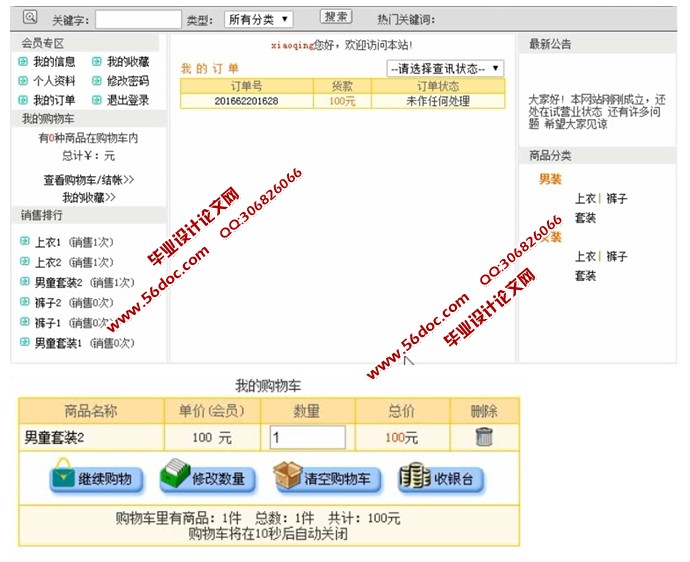Open order number 201662201628
This screenshot has height=562, width=690.
pyautogui.click(x=246, y=101)
